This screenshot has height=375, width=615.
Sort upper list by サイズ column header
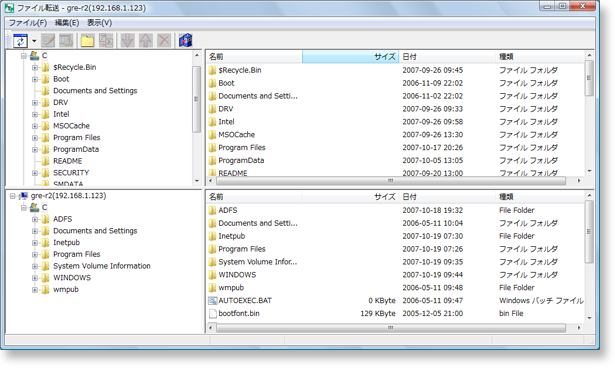tap(350, 57)
